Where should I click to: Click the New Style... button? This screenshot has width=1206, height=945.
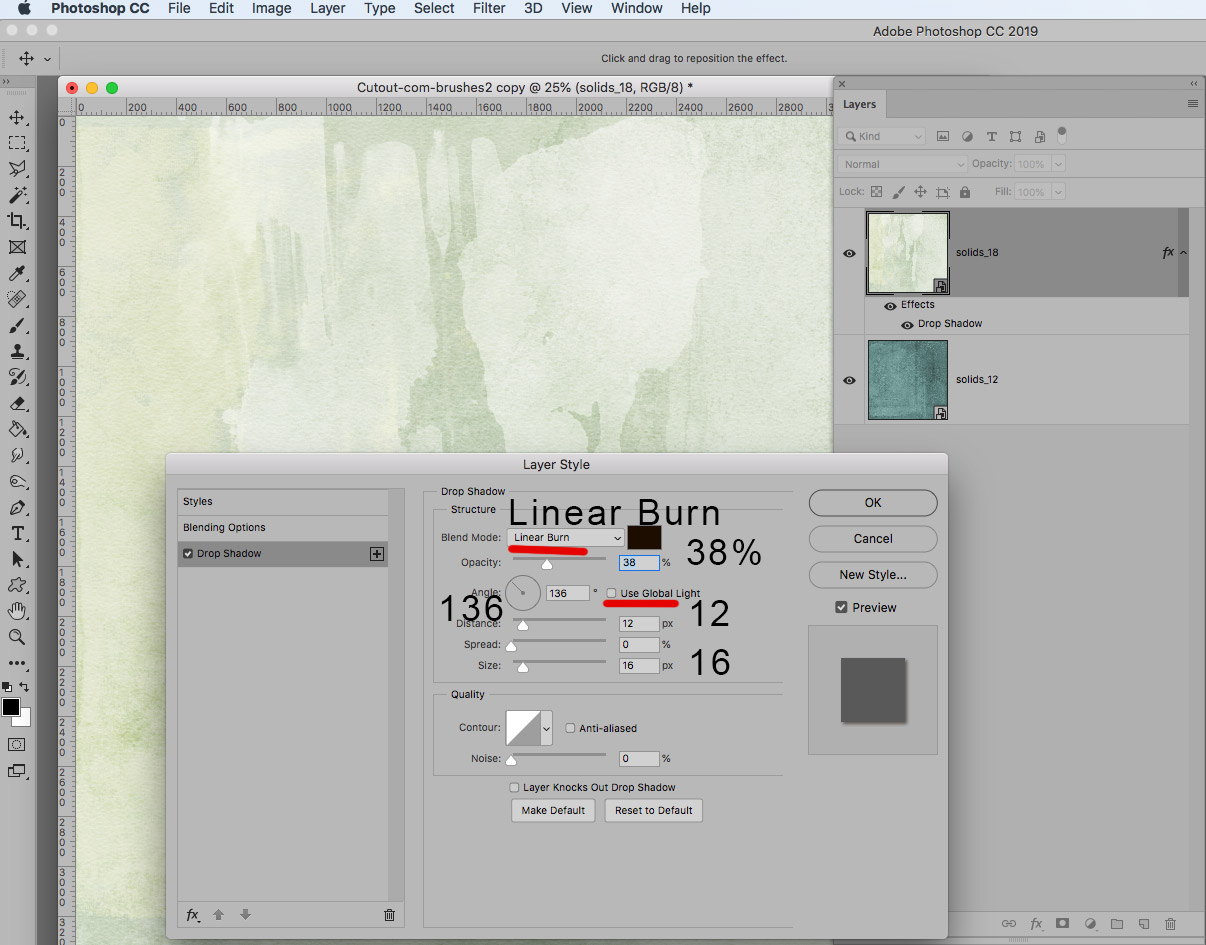click(x=873, y=575)
